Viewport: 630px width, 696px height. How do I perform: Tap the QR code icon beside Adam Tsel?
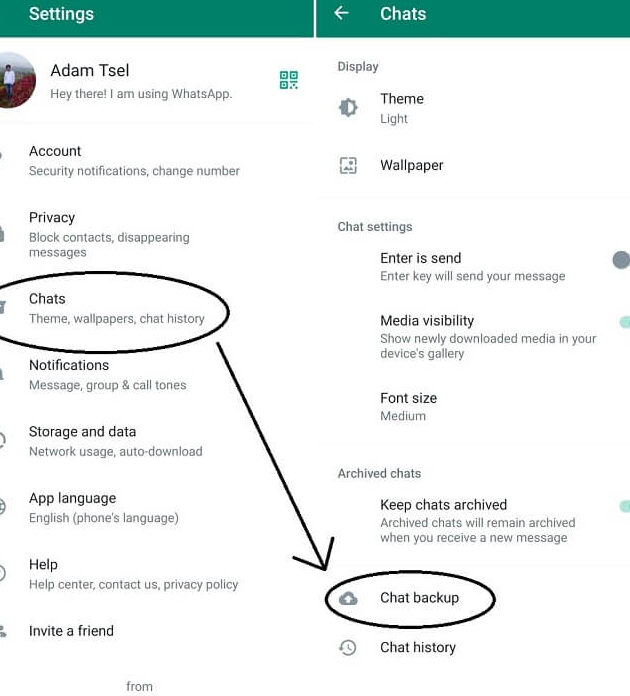(x=289, y=80)
